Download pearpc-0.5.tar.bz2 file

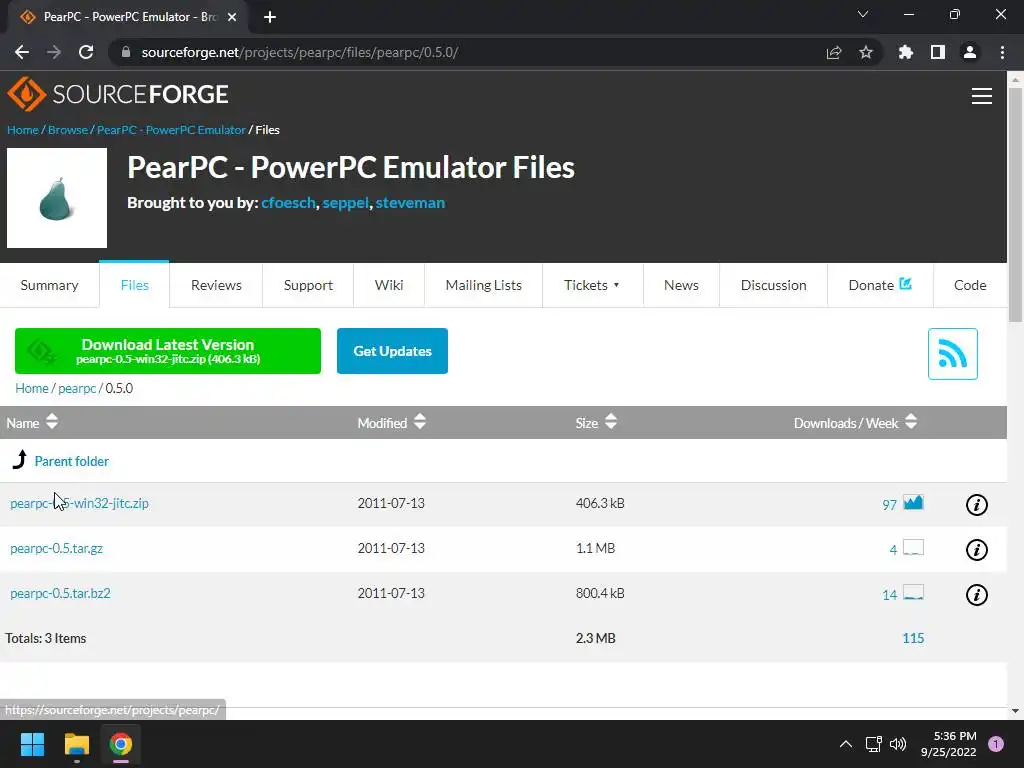(60, 594)
